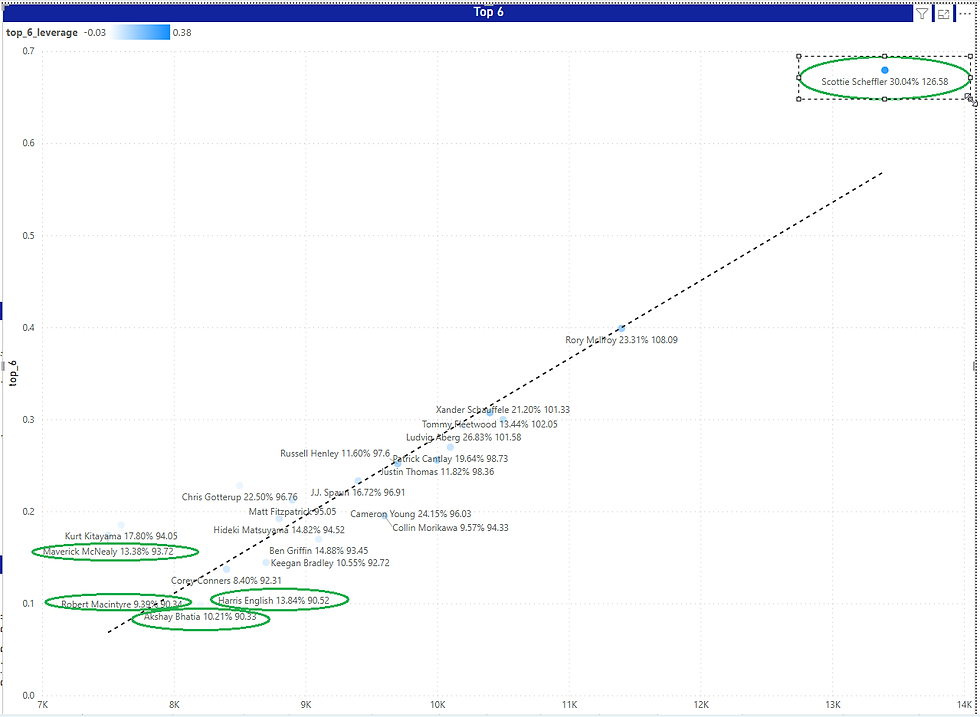The height and width of the screenshot is (717, 980).
Task: Click the Patrick Cantlay 19.64% 98.73 label
Action: pyautogui.click(x=450, y=459)
